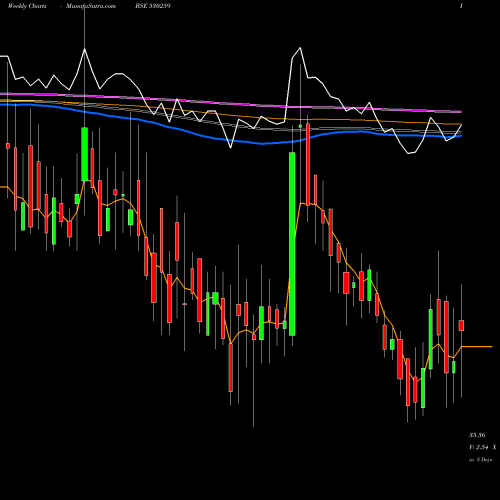Click the 33.36 price value

477,435
